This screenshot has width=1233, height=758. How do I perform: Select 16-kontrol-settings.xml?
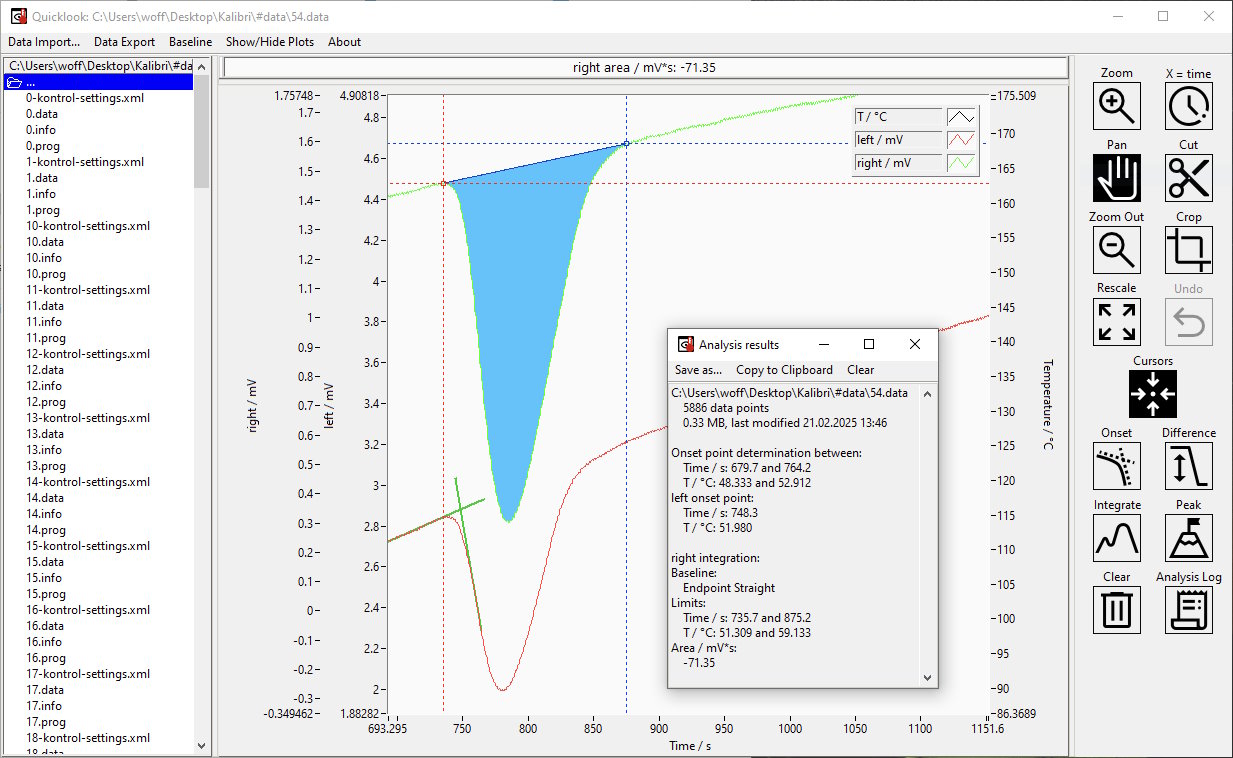tap(88, 610)
